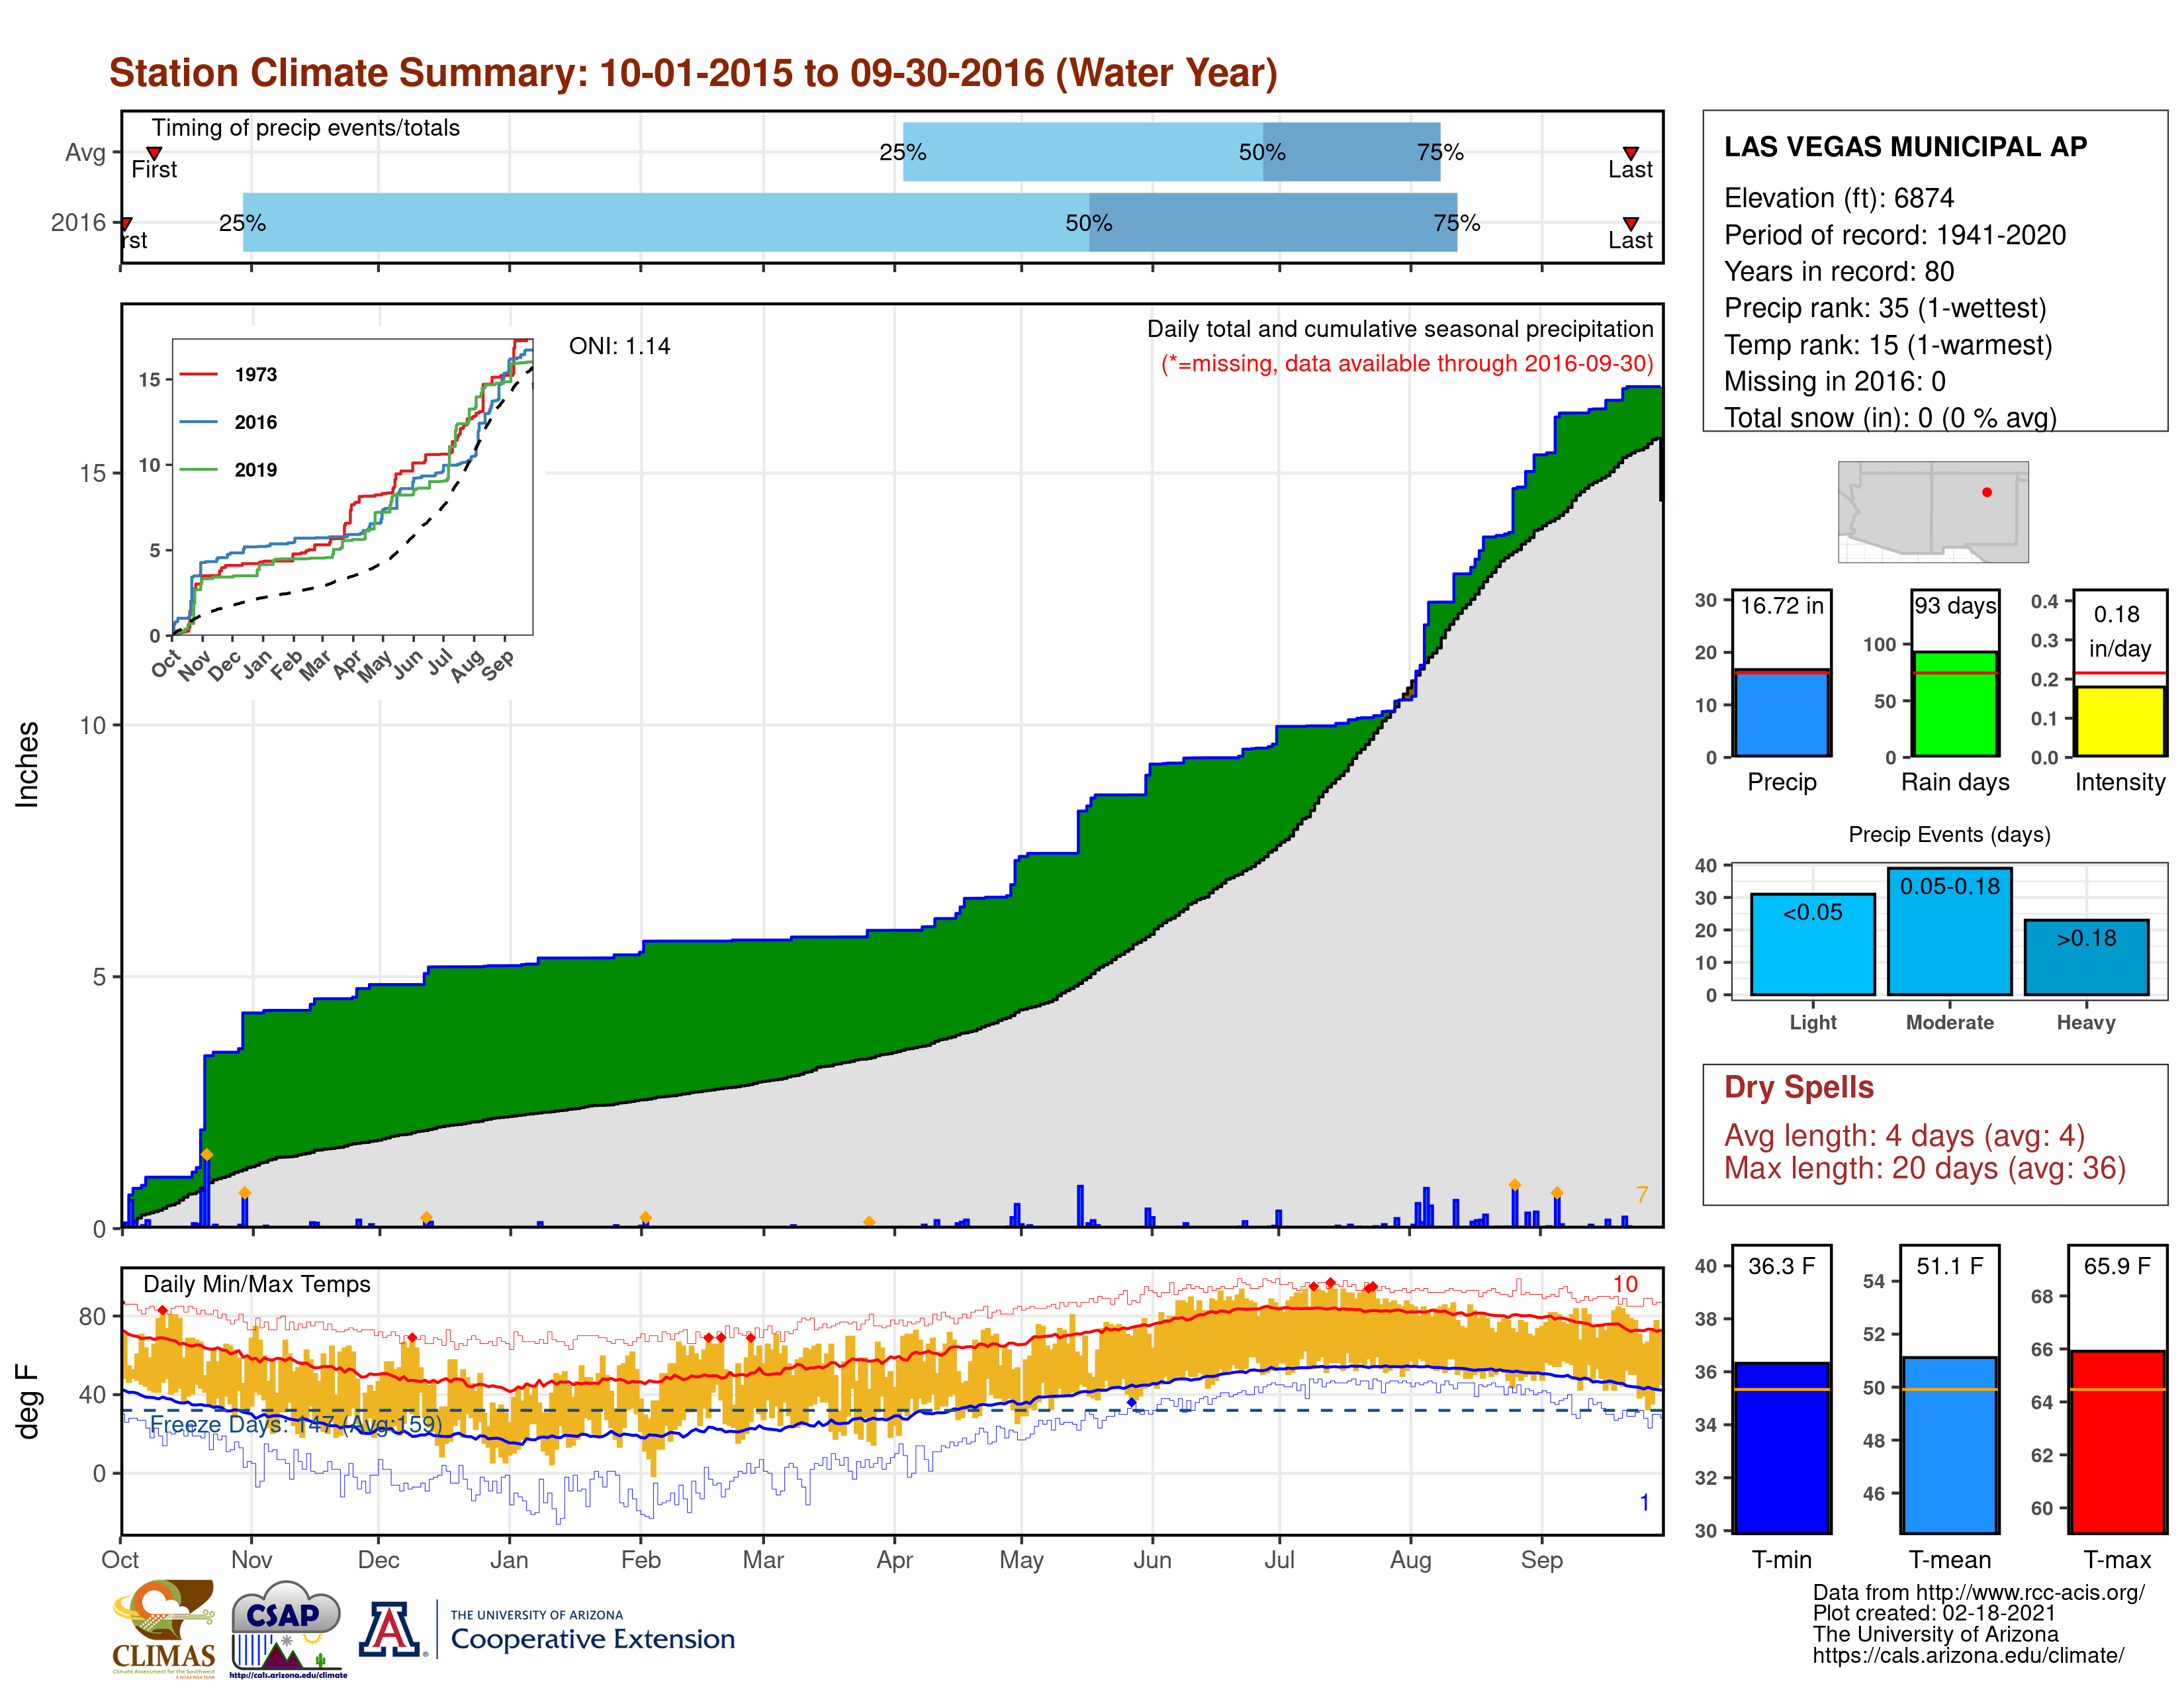Click the rcc-acis.org data source link

[x=1978, y=1593]
